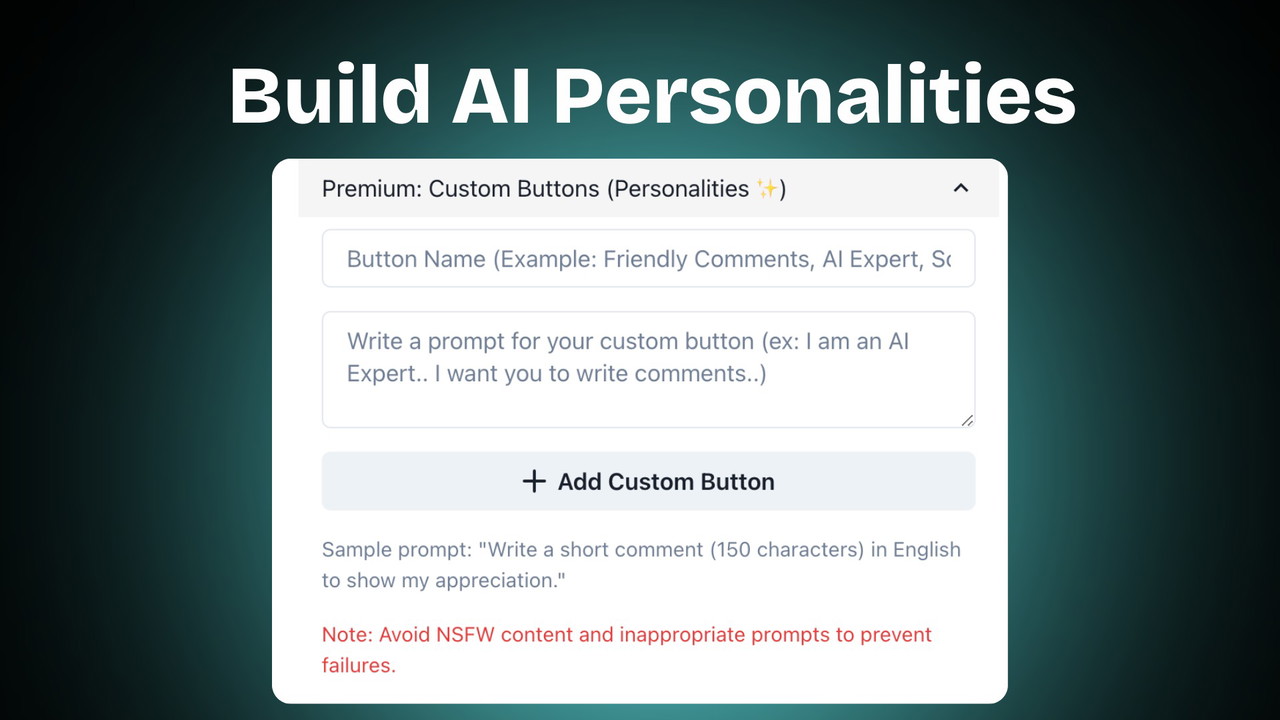Focus the Button Name input field
Screen dimensions: 1280x720
pyautogui.click(x=648, y=258)
